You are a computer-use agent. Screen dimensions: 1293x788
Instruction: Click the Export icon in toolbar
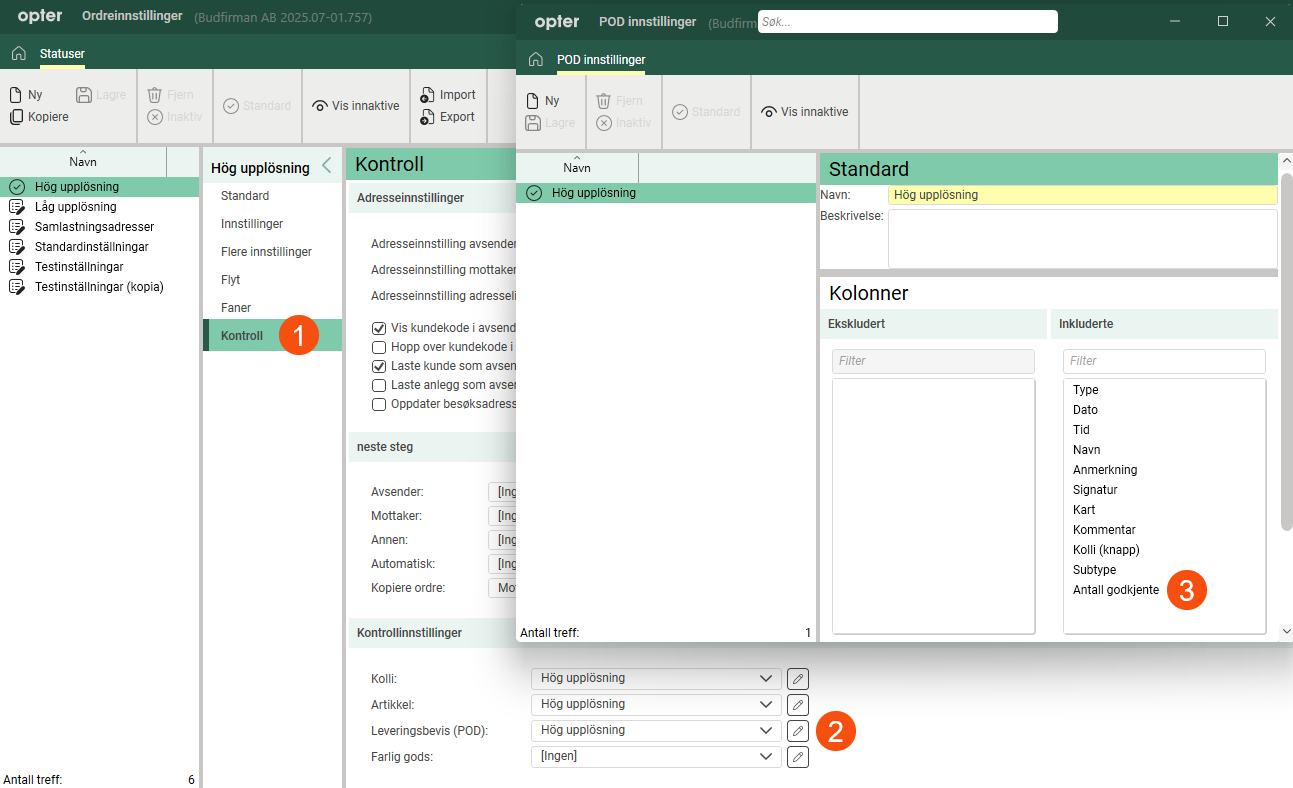(428, 117)
